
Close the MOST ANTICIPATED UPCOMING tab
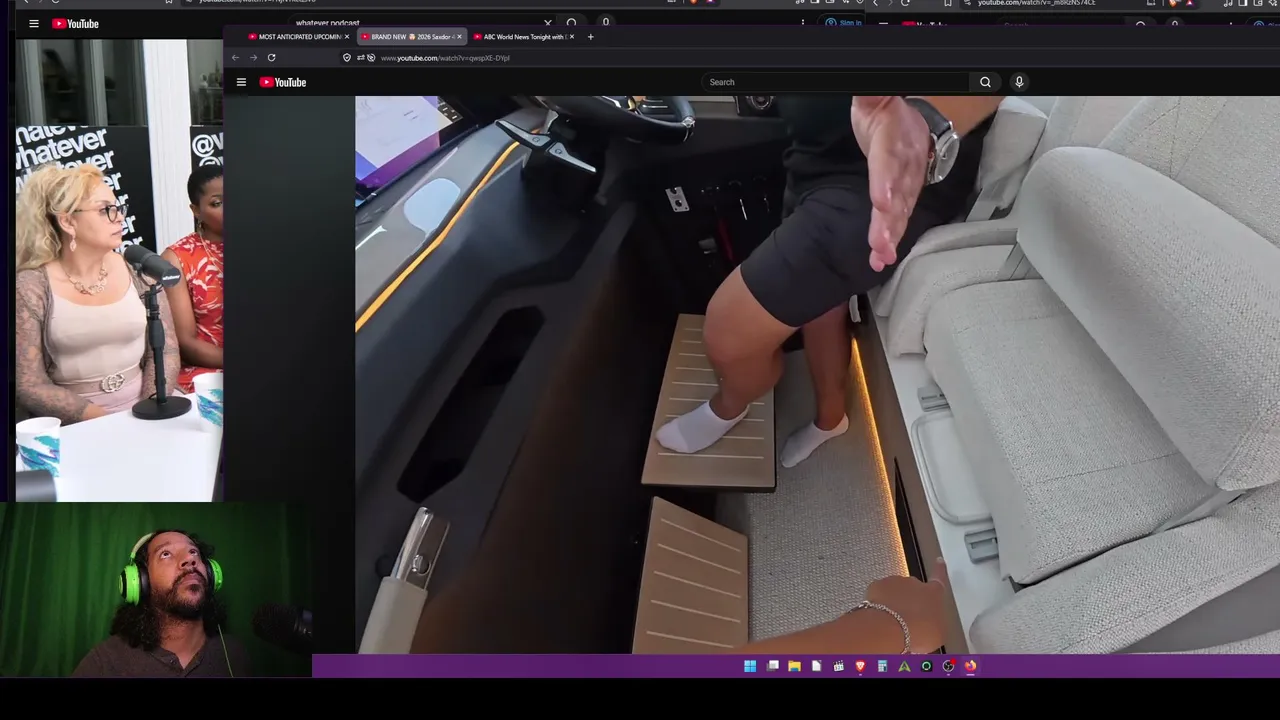[x=347, y=37]
